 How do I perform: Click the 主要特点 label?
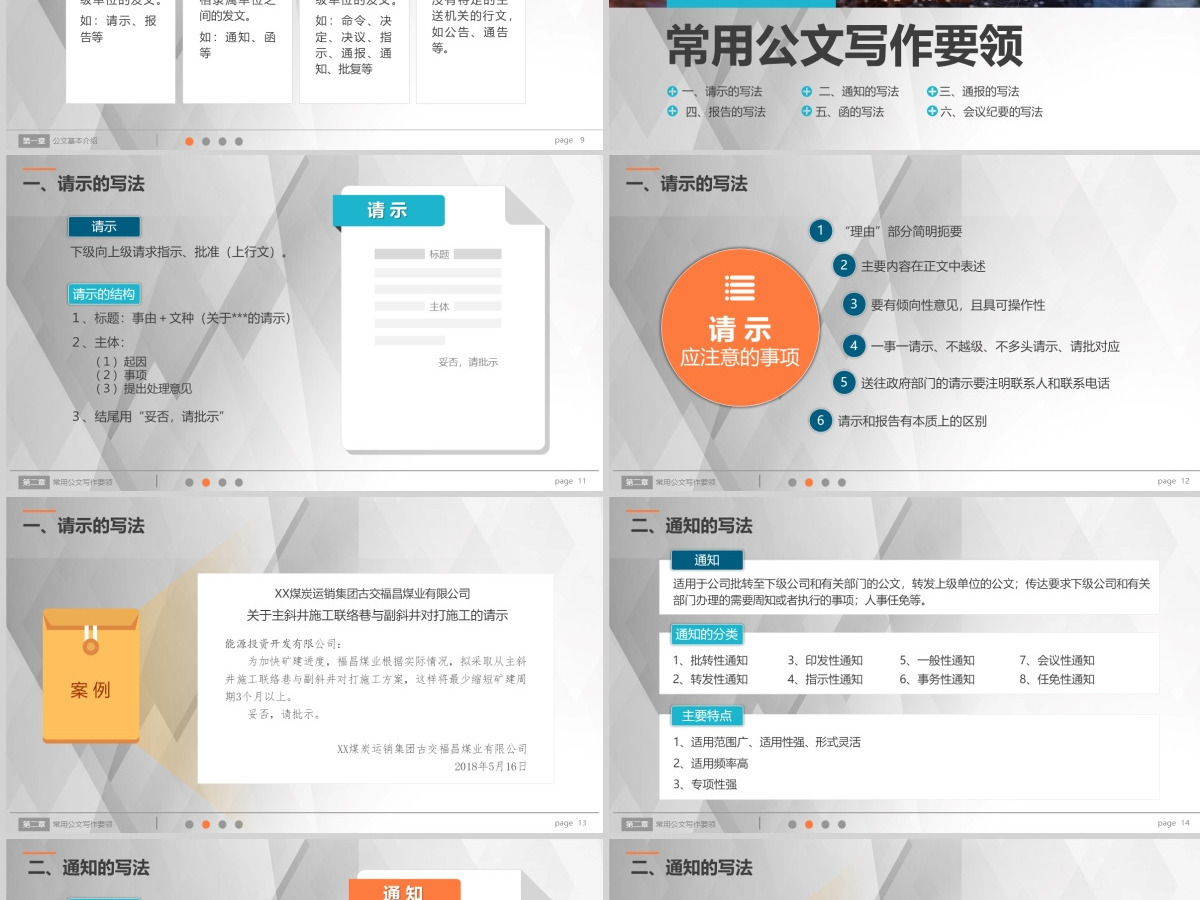coord(707,716)
